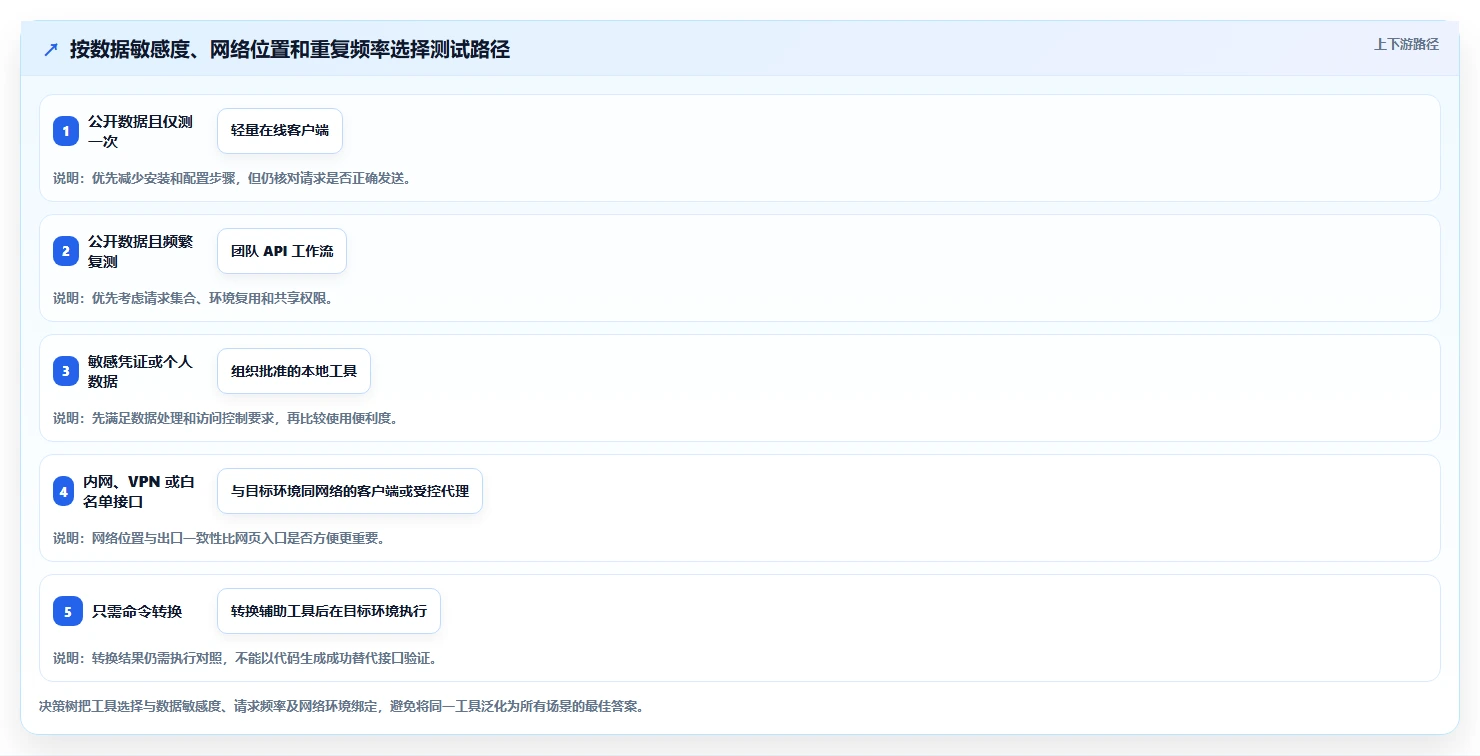The width and height of the screenshot is (1480, 756).
Task: Click the heading 按数据敏感度、网络位置和重复频率选择测试路径
Action: (290, 50)
